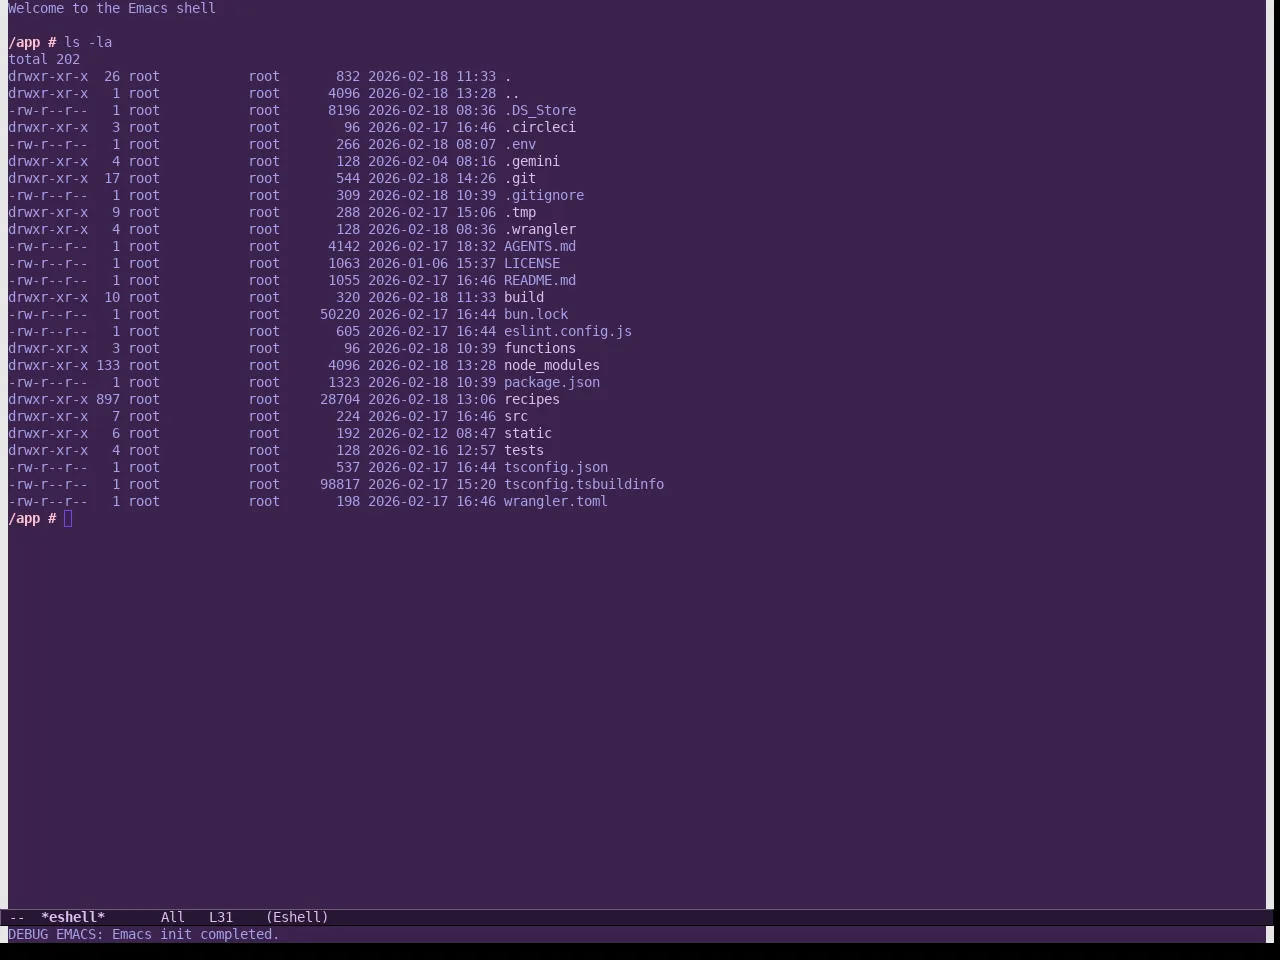Click the 2026-02-04 08:16 date of .gemini
This screenshot has width=1280, height=960.
[x=432, y=161]
